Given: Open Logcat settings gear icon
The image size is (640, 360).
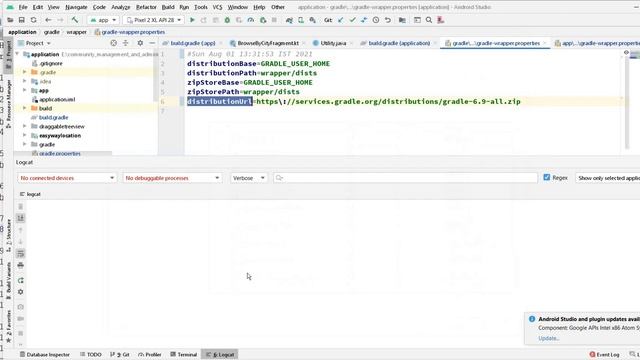Looking at the screenshot, I should (x=21, y=292).
